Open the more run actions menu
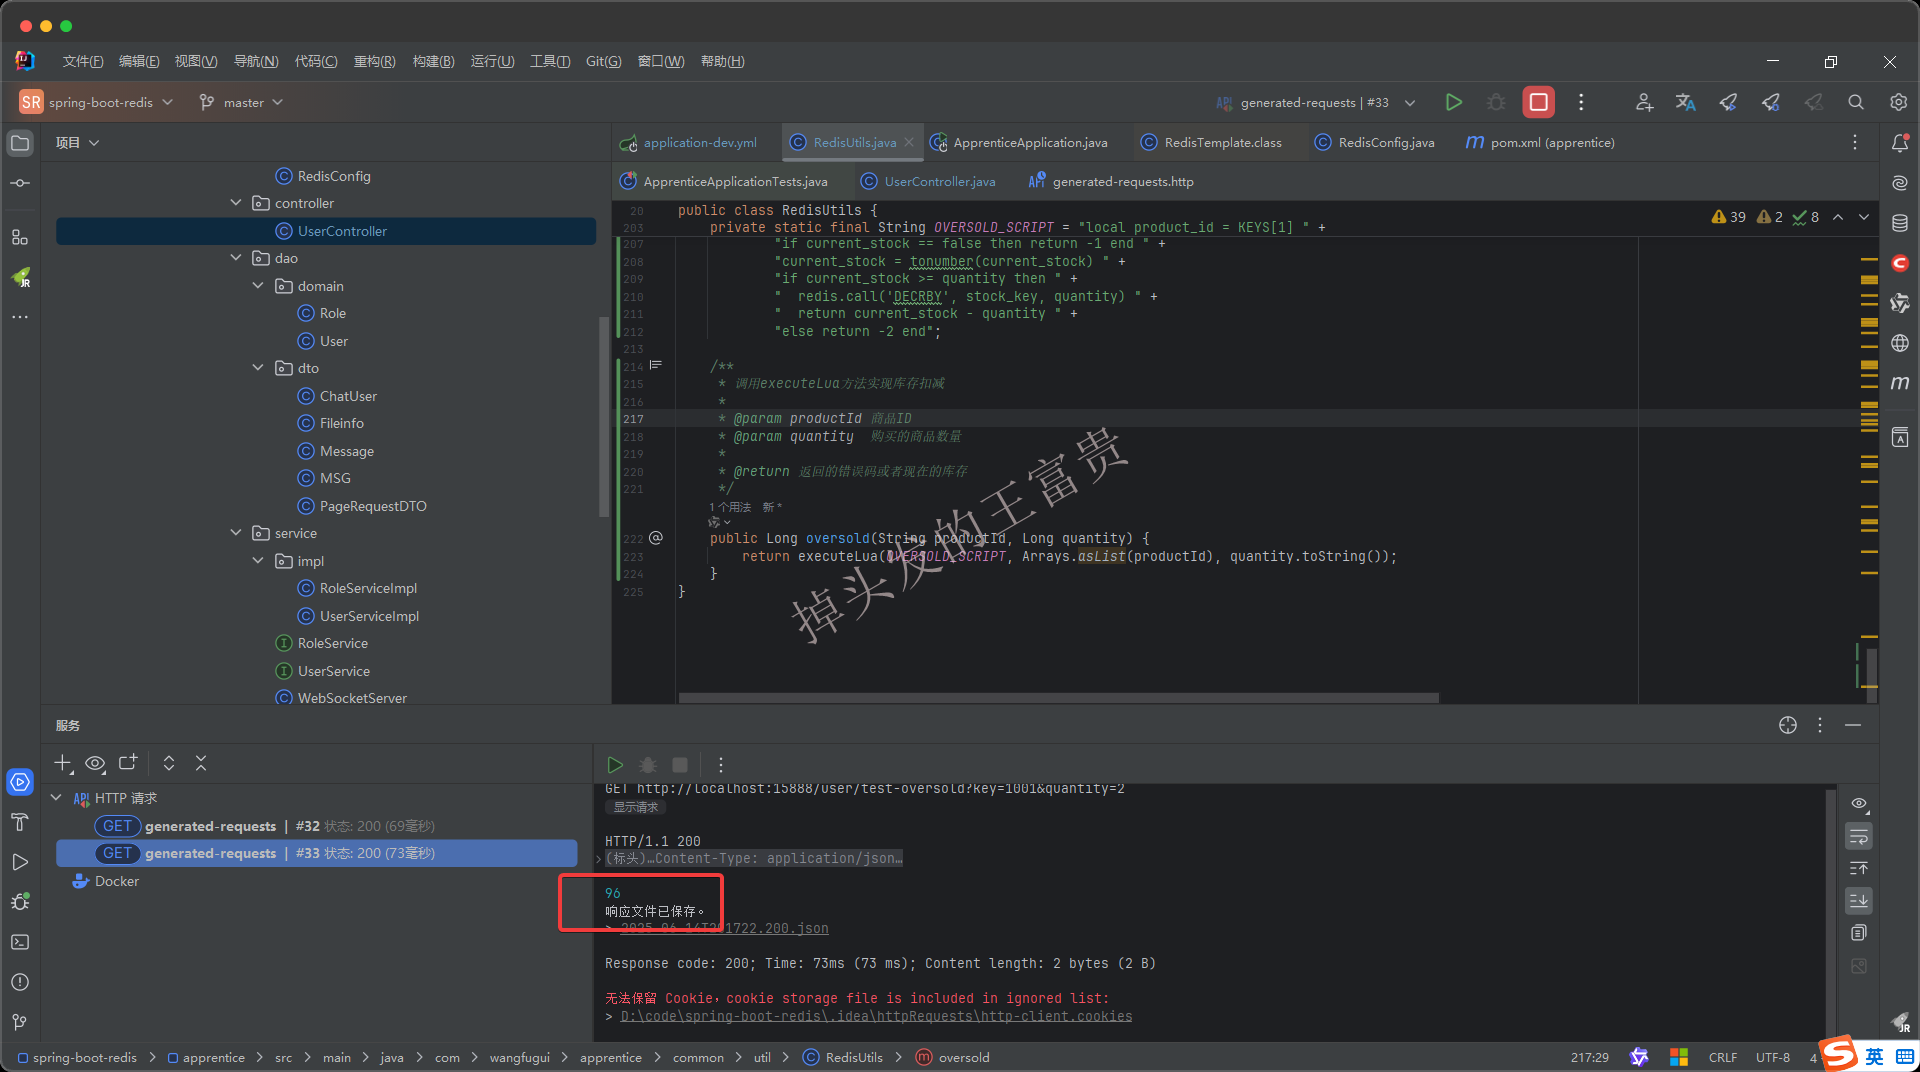The image size is (1920, 1072). [1581, 102]
